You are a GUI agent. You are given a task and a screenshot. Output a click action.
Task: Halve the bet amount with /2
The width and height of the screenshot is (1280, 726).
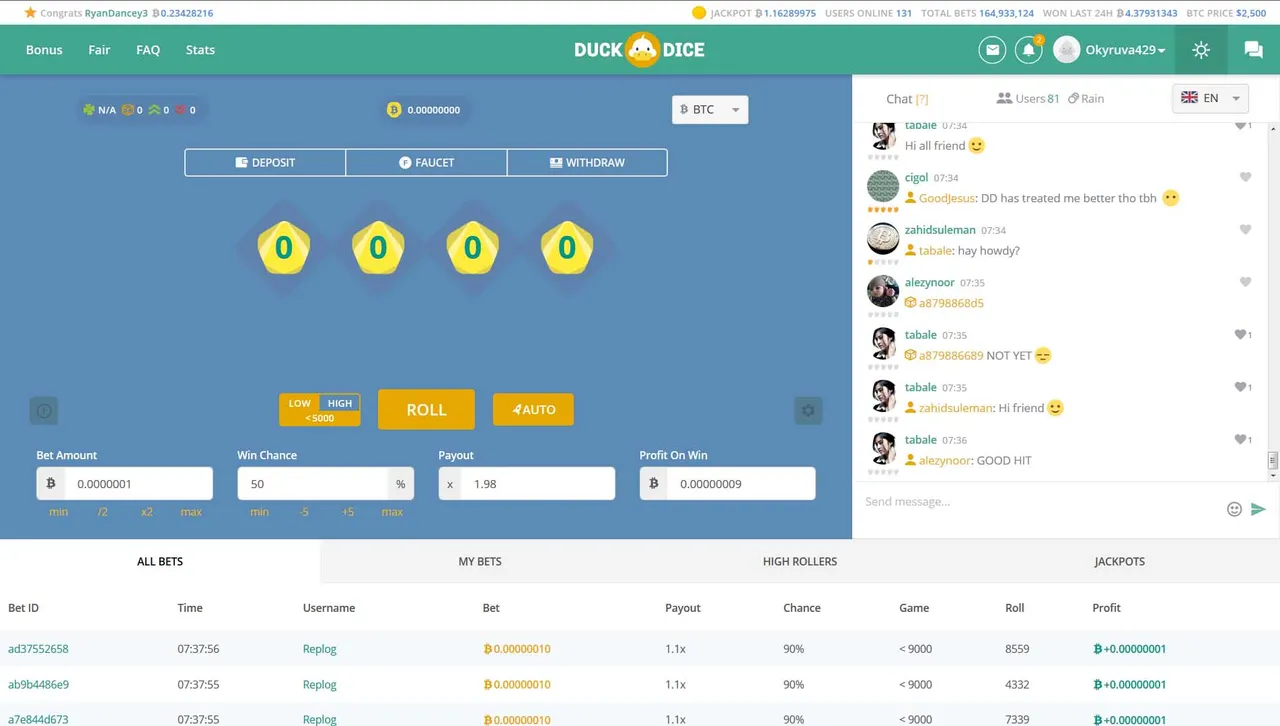pyautogui.click(x=103, y=512)
